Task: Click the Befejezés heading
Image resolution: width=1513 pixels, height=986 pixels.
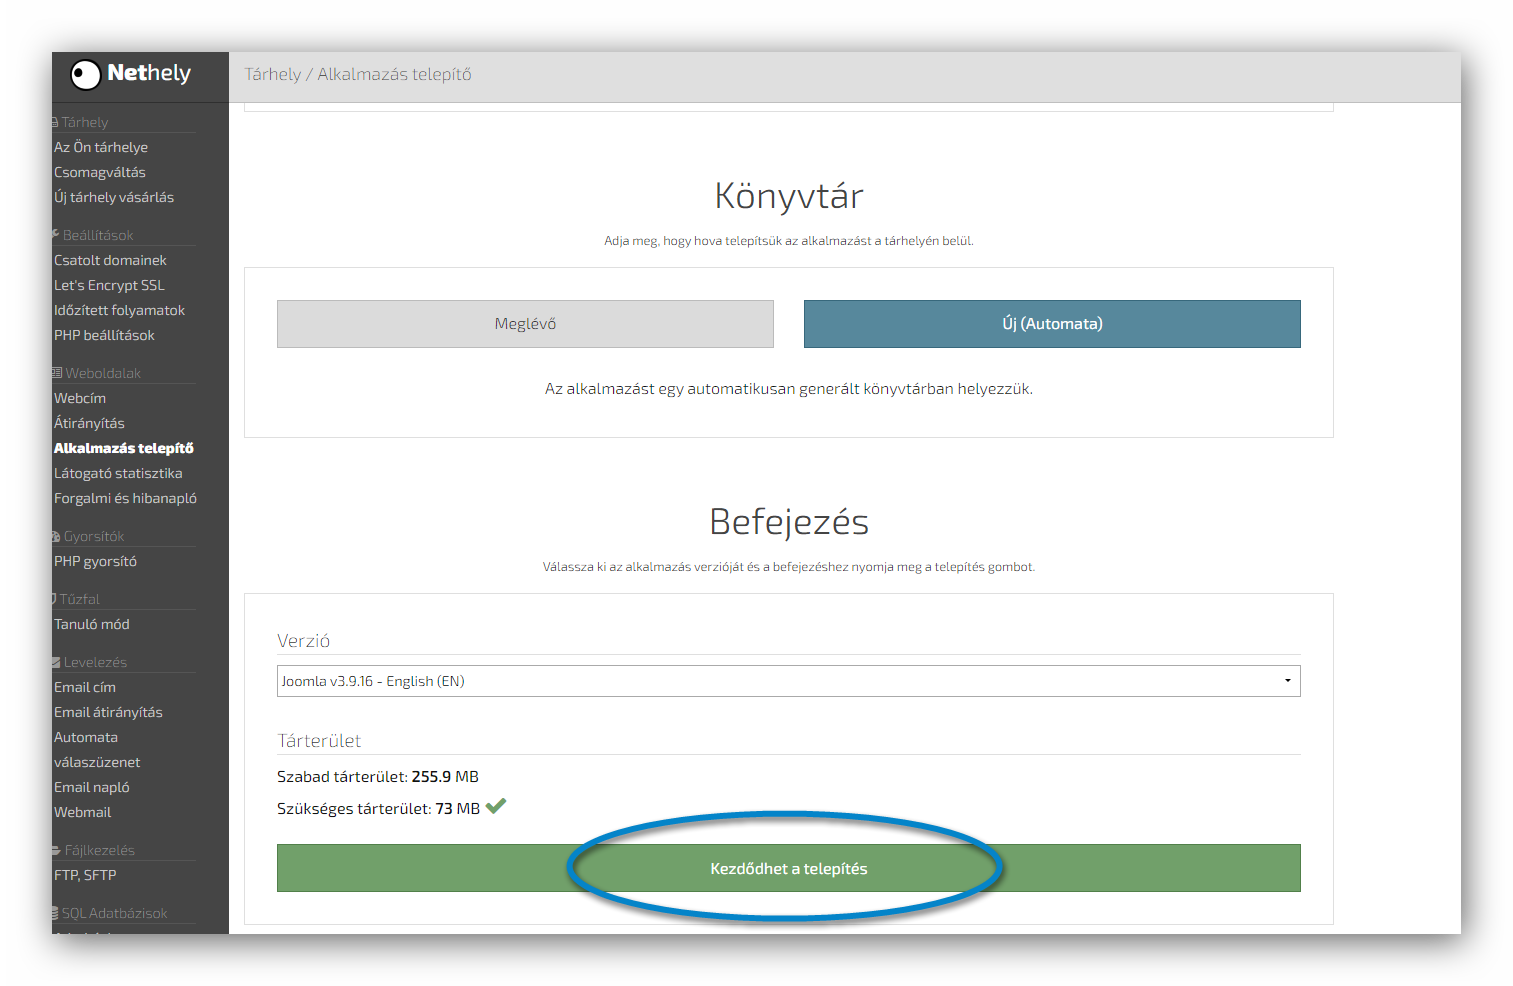Action: click(x=789, y=522)
